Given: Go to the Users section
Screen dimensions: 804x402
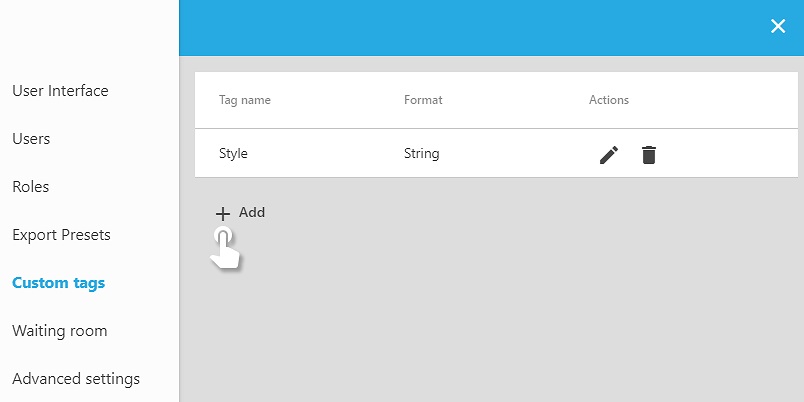Looking at the screenshot, I should (x=31, y=139).
